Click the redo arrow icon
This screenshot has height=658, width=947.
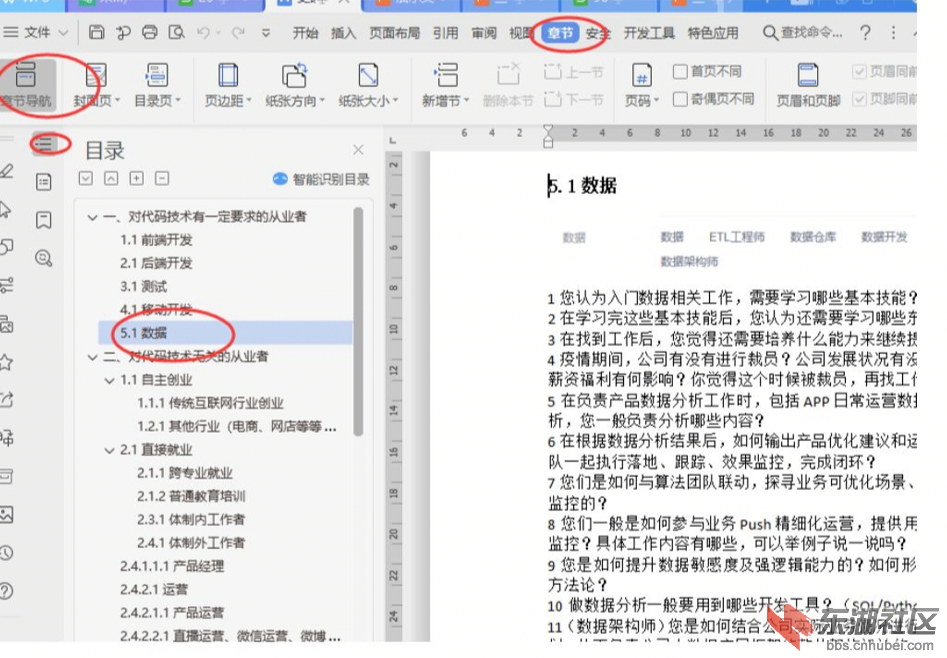tap(239, 32)
